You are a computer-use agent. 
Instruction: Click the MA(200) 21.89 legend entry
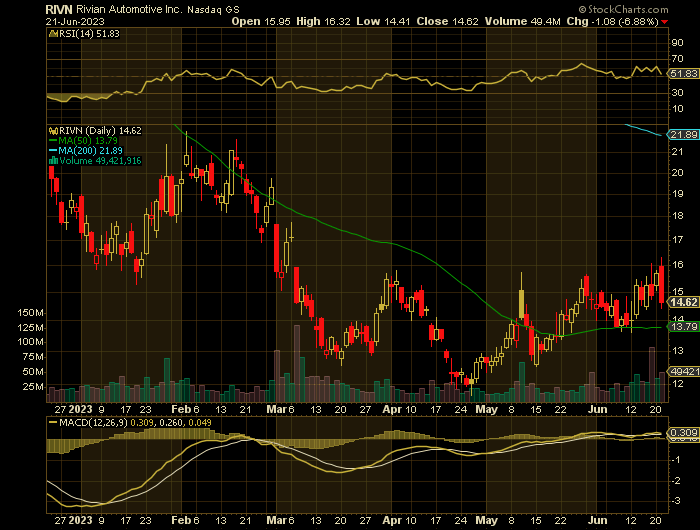[x=90, y=151]
